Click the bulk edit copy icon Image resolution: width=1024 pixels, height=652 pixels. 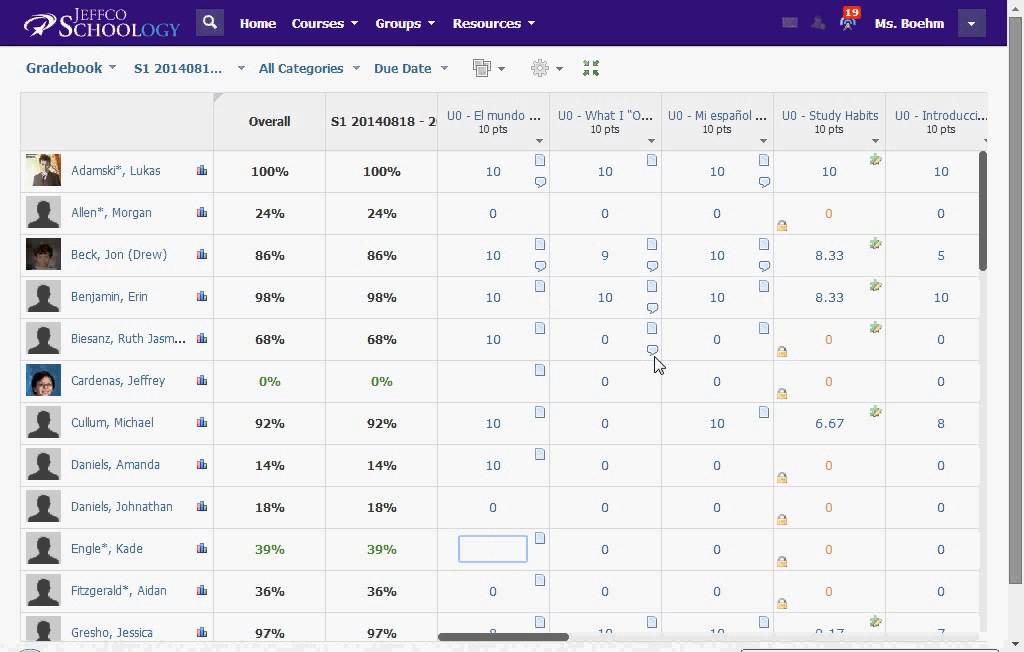(482, 68)
